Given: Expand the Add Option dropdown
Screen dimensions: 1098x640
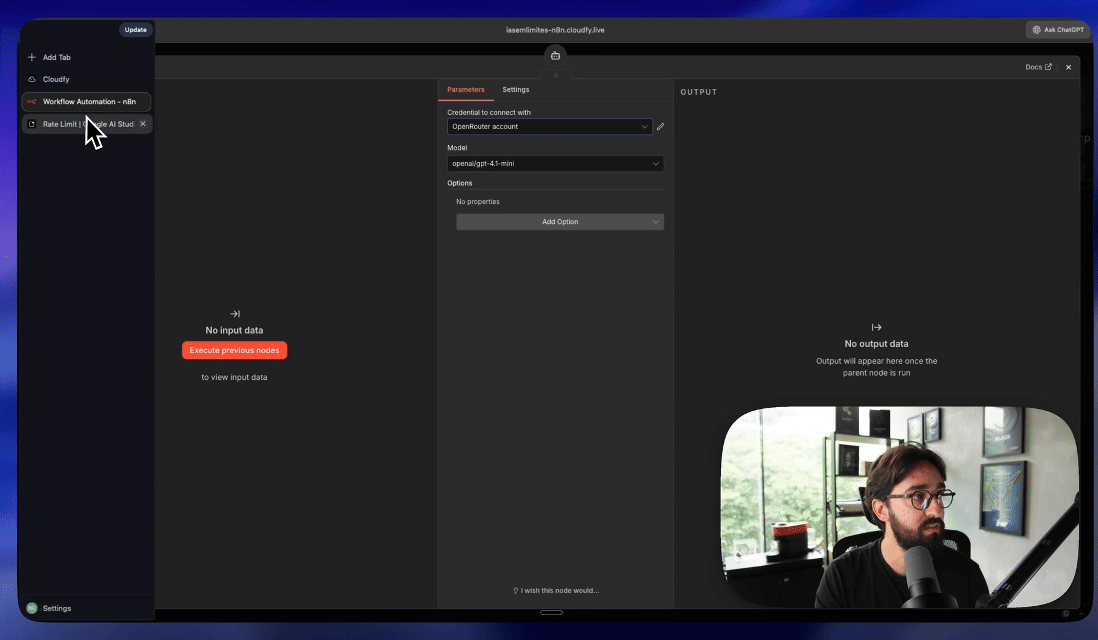Looking at the screenshot, I should click(x=560, y=222).
